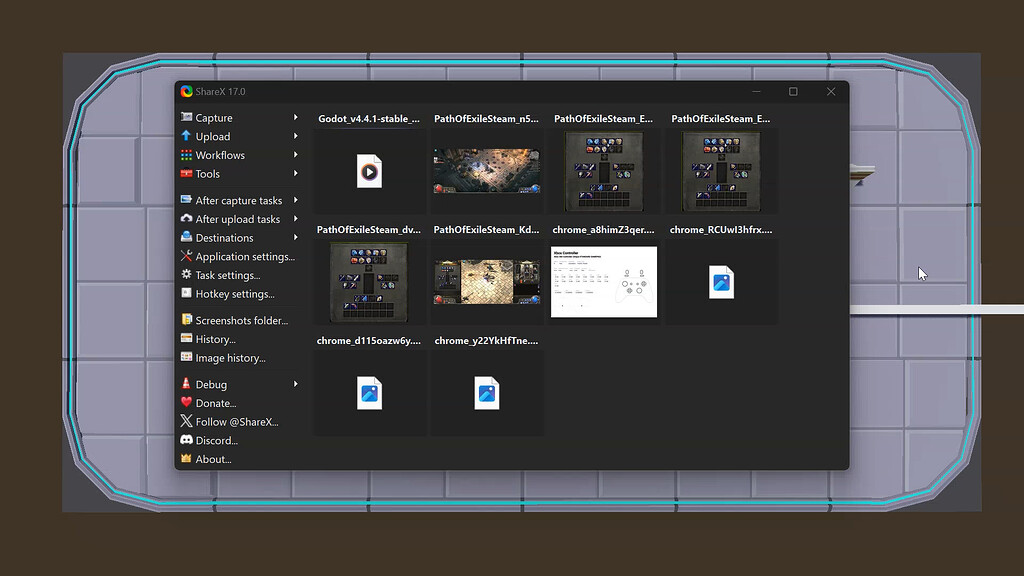Expand the Capture submenu arrow
The width and height of the screenshot is (1024, 576).
pyautogui.click(x=296, y=118)
